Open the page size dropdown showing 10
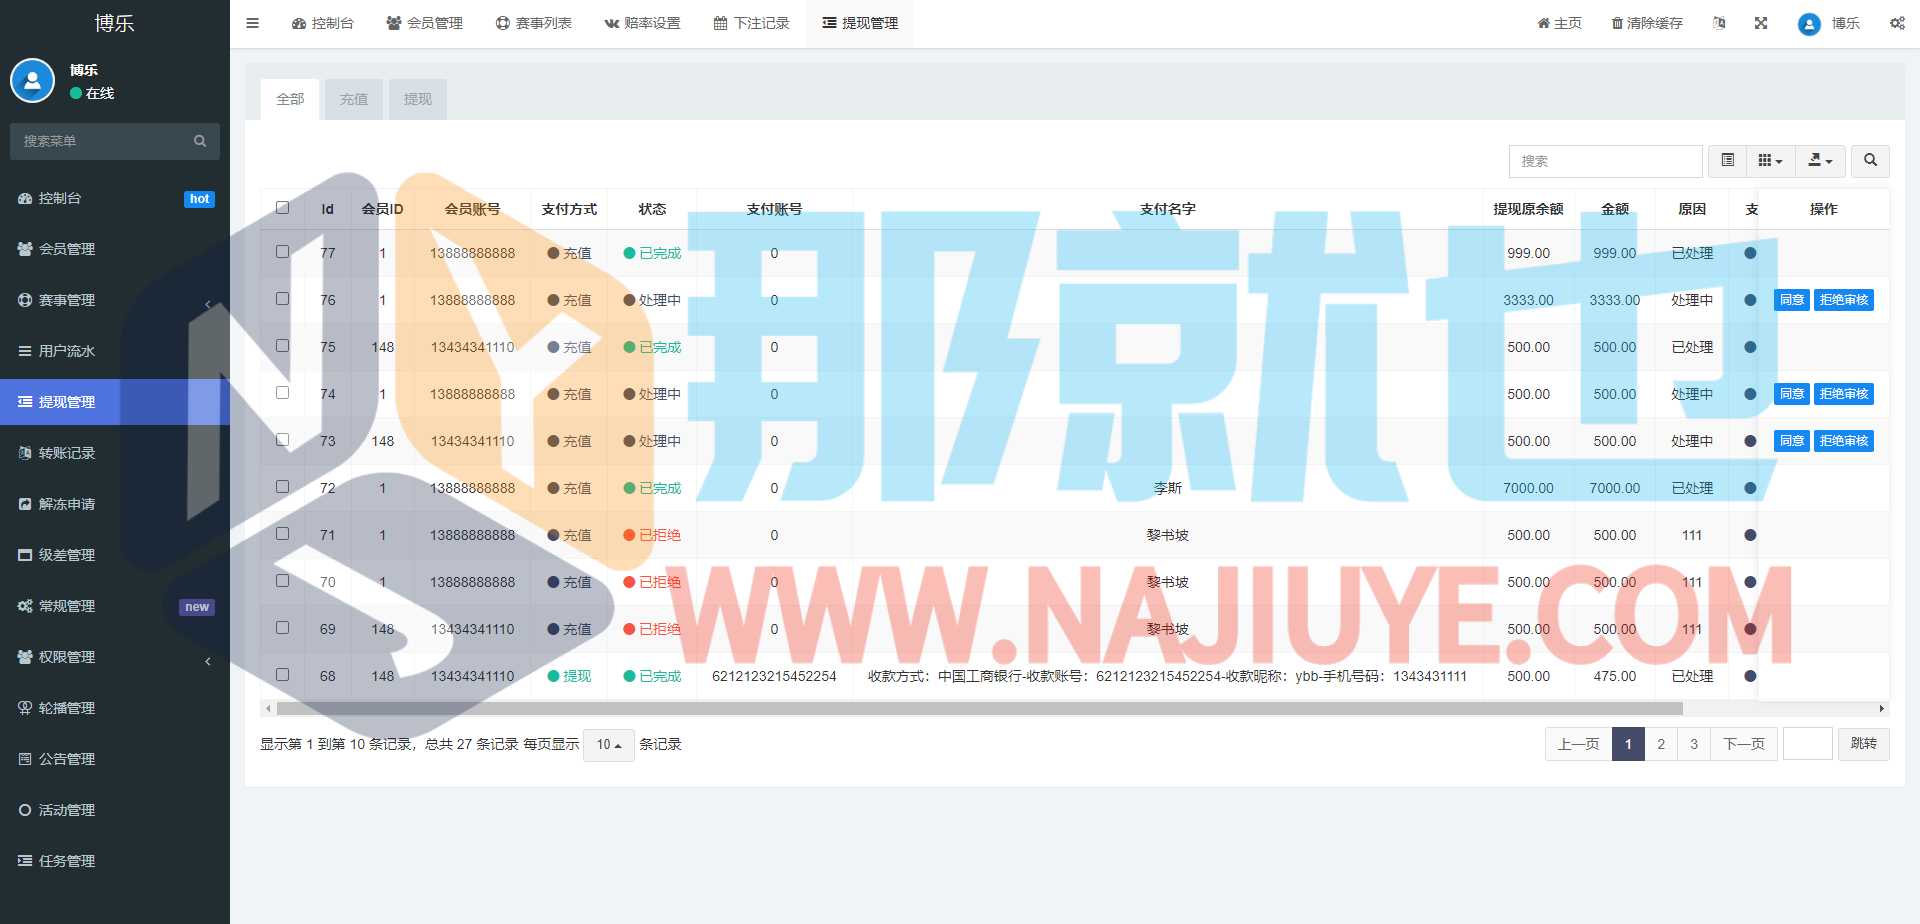 tap(608, 745)
